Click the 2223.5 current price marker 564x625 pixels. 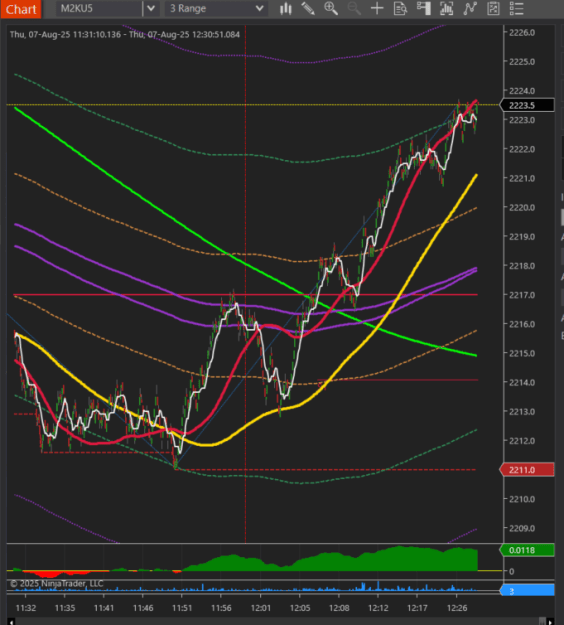click(x=527, y=105)
